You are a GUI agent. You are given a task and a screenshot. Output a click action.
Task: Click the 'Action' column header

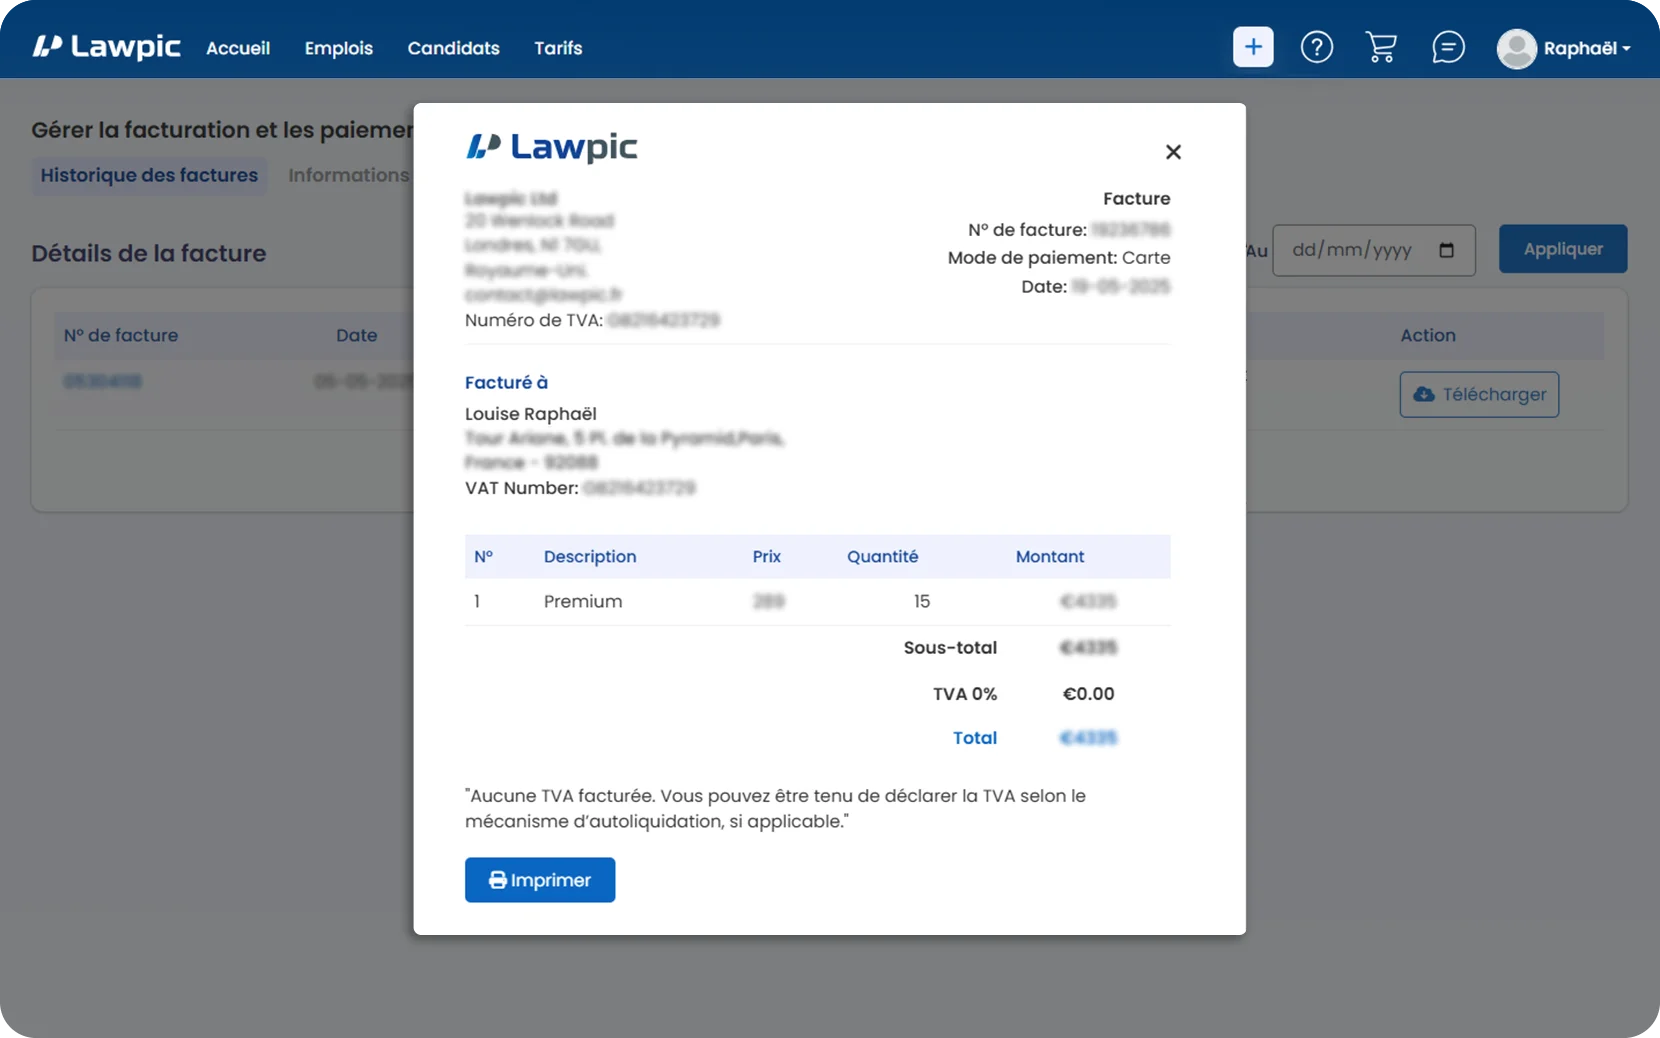1428,336
